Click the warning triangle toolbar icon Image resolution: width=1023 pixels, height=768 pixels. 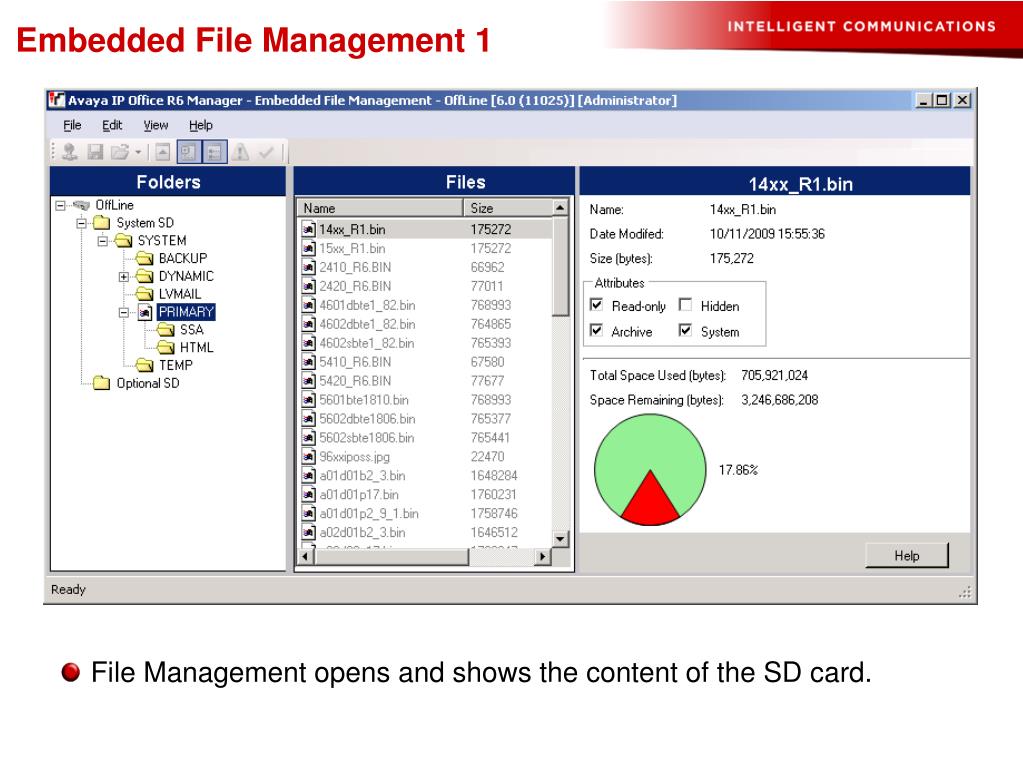click(x=241, y=152)
